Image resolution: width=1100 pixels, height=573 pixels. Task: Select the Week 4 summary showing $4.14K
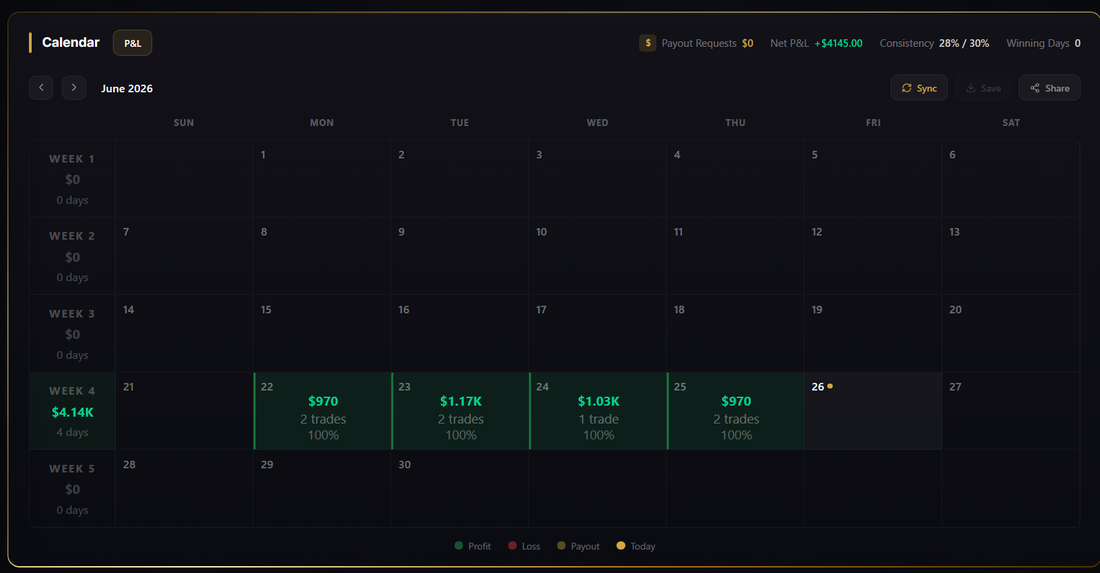(72, 411)
